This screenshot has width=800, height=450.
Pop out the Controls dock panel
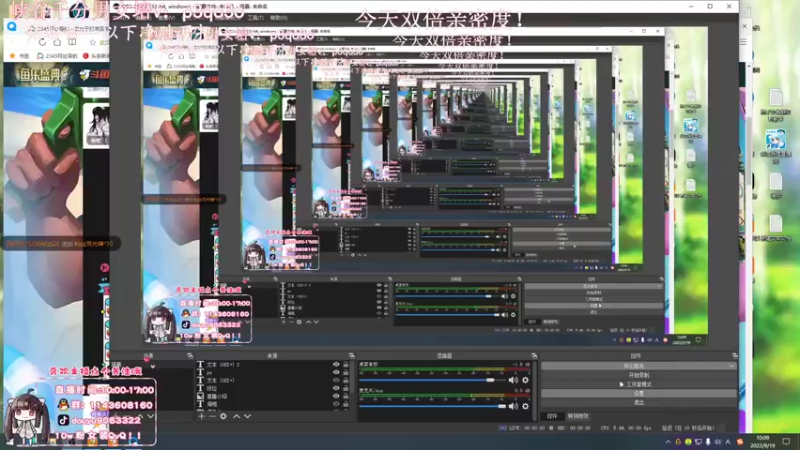pyautogui.click(x=735, y=356)
